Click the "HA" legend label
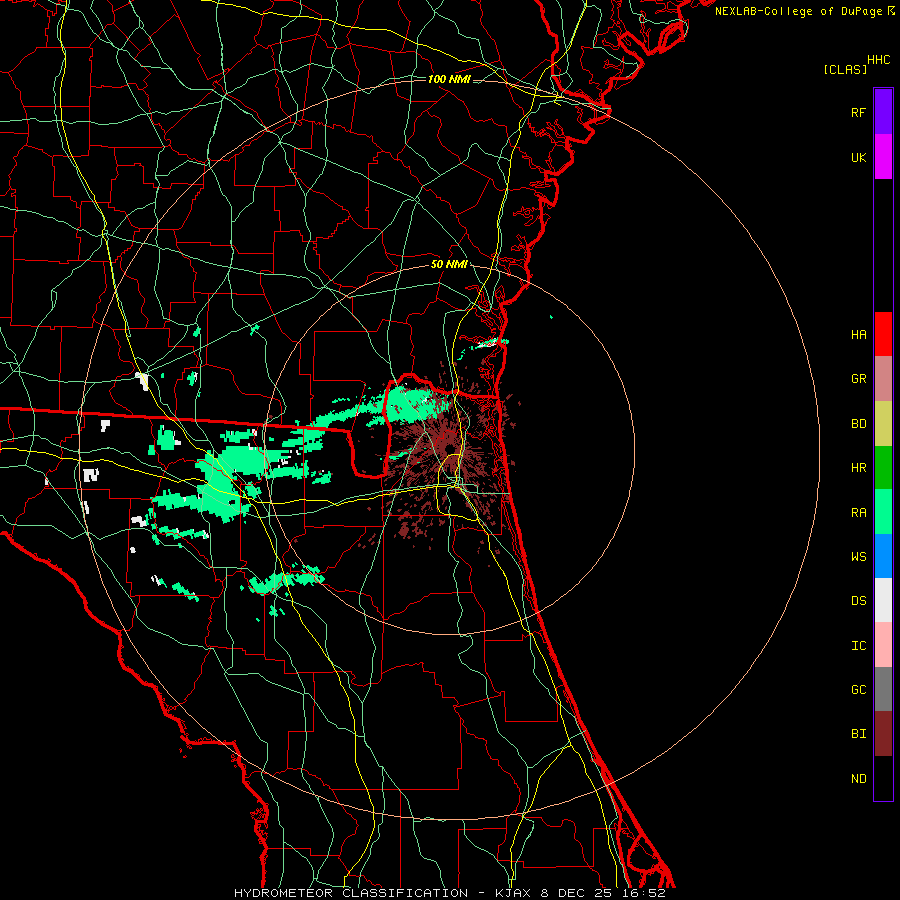 coord(859,335)
